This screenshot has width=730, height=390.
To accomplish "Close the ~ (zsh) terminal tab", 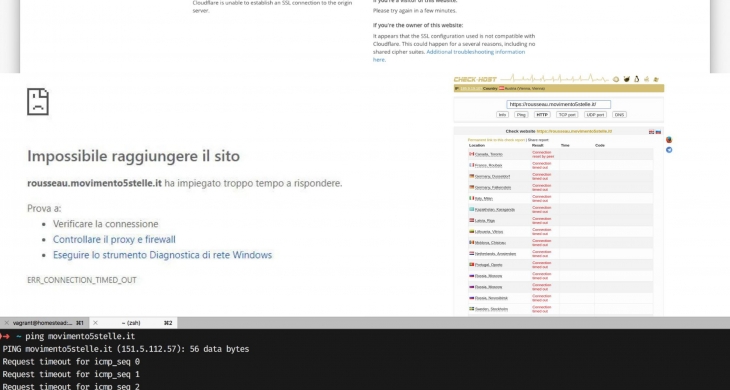I will 95,323.
